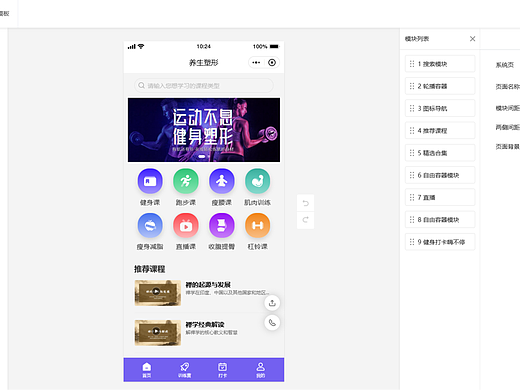
Task: Click drag handle of 5 精选合集
Action: pyautogui.click(x=412, y=153)
